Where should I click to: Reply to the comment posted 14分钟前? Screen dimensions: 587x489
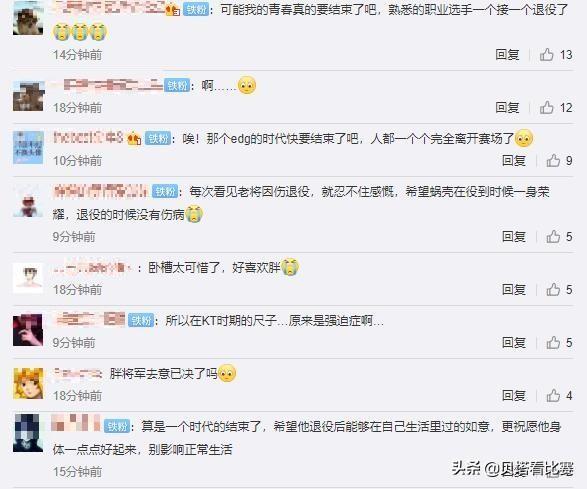tap(507, 55)
